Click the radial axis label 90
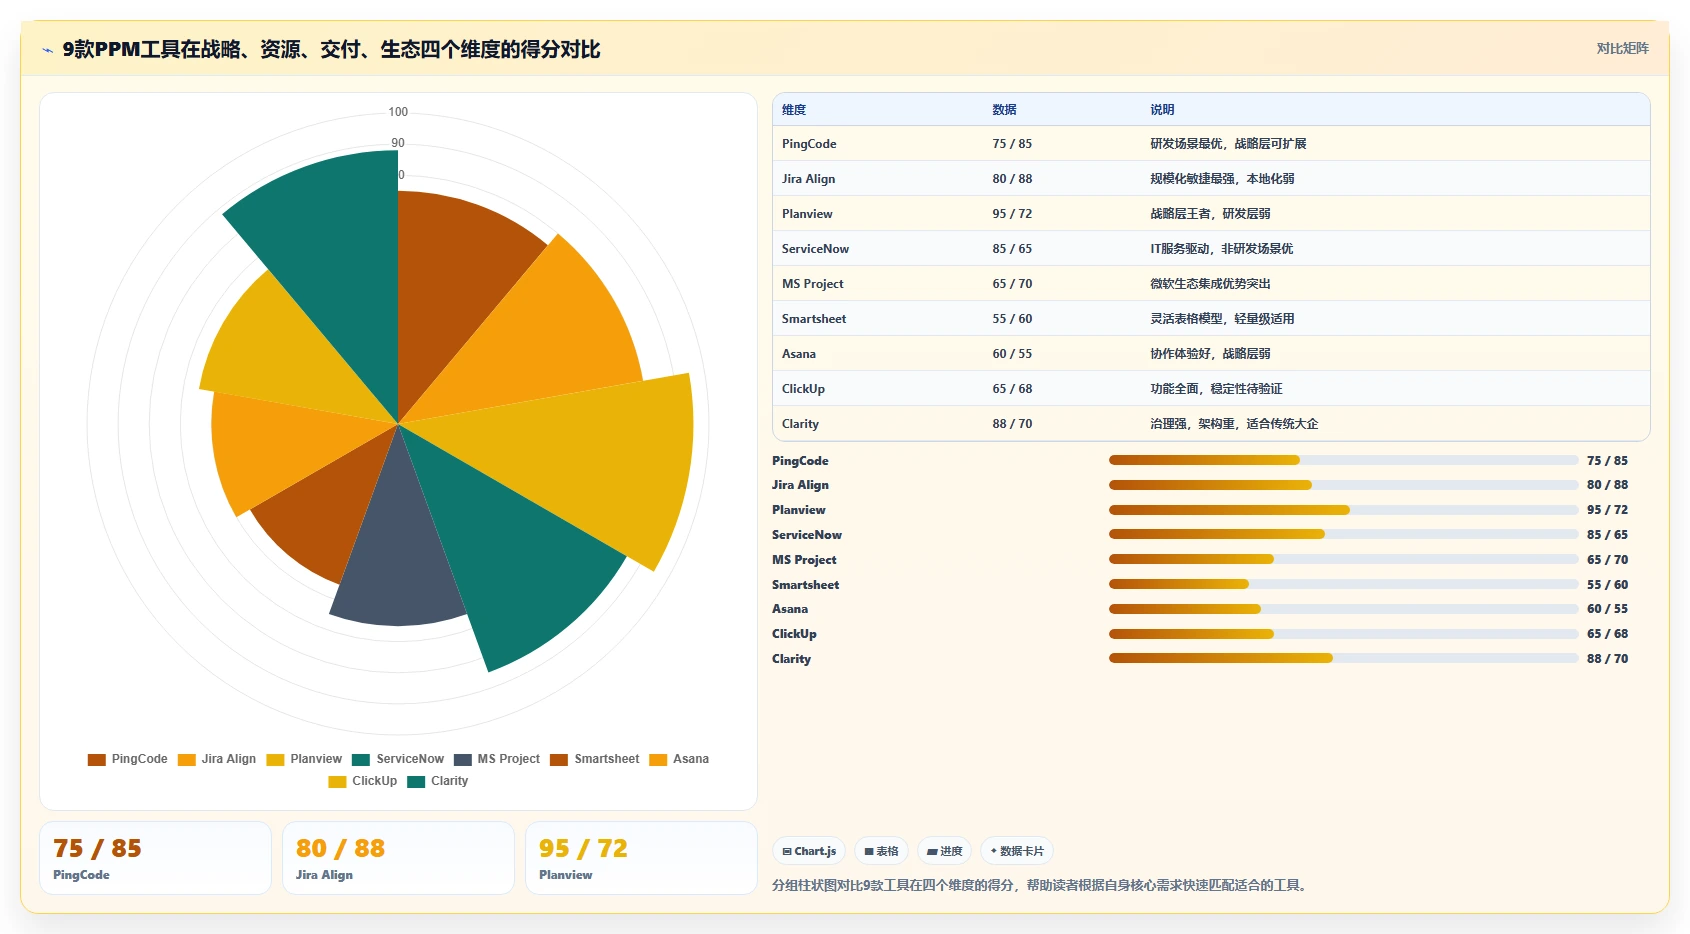The width and height of the screenshot is (1690, 934). click(398, 143)
